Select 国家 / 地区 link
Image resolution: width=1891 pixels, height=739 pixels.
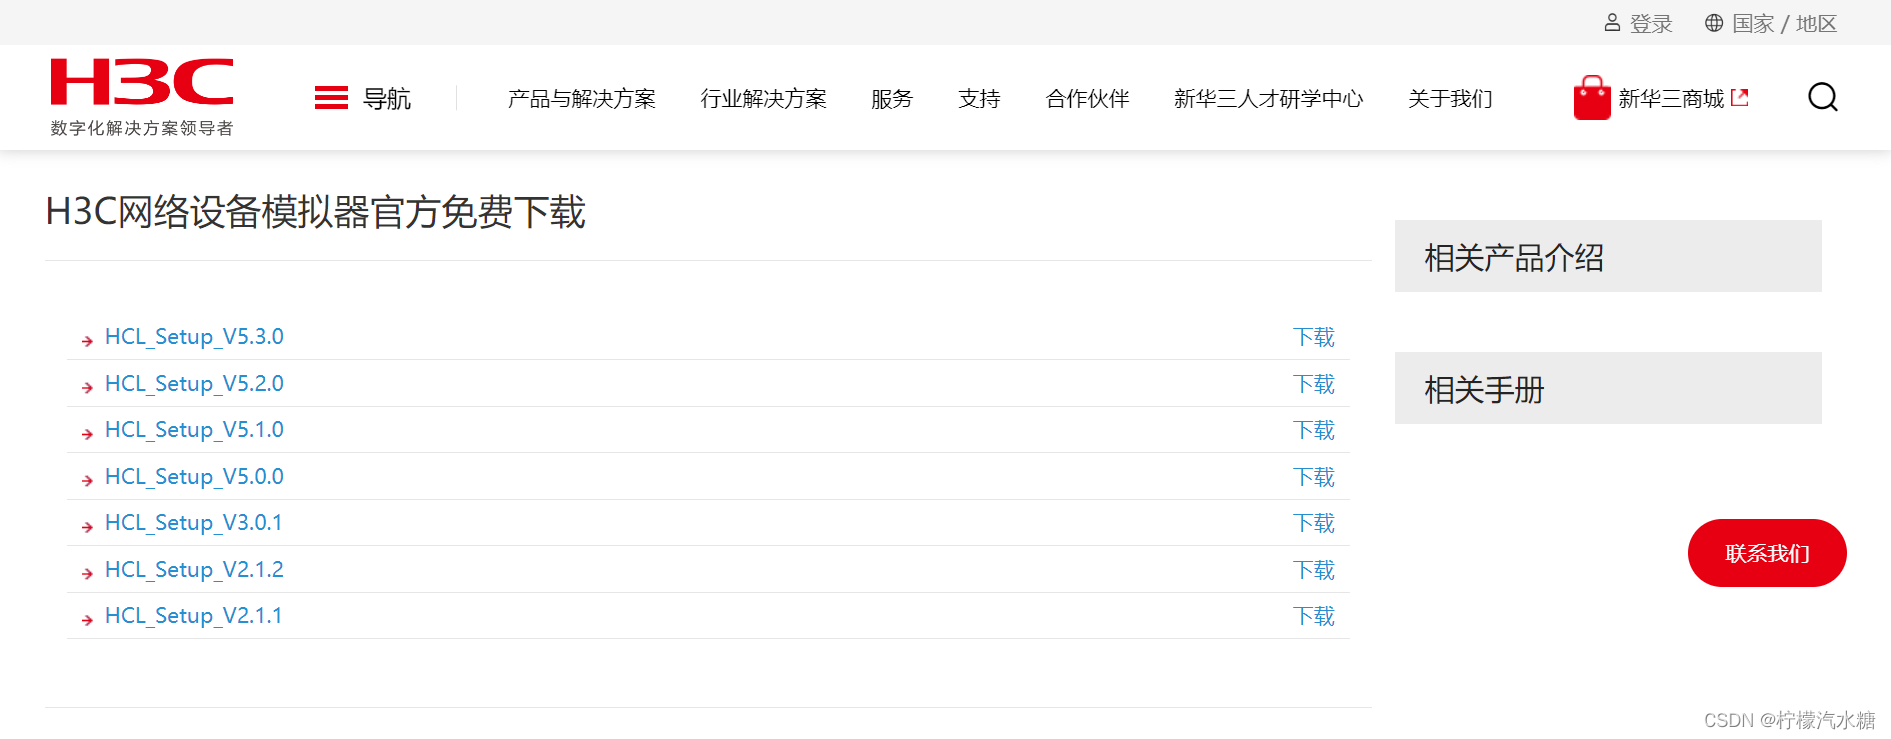pyautogui.click(x=1785, y=23)
